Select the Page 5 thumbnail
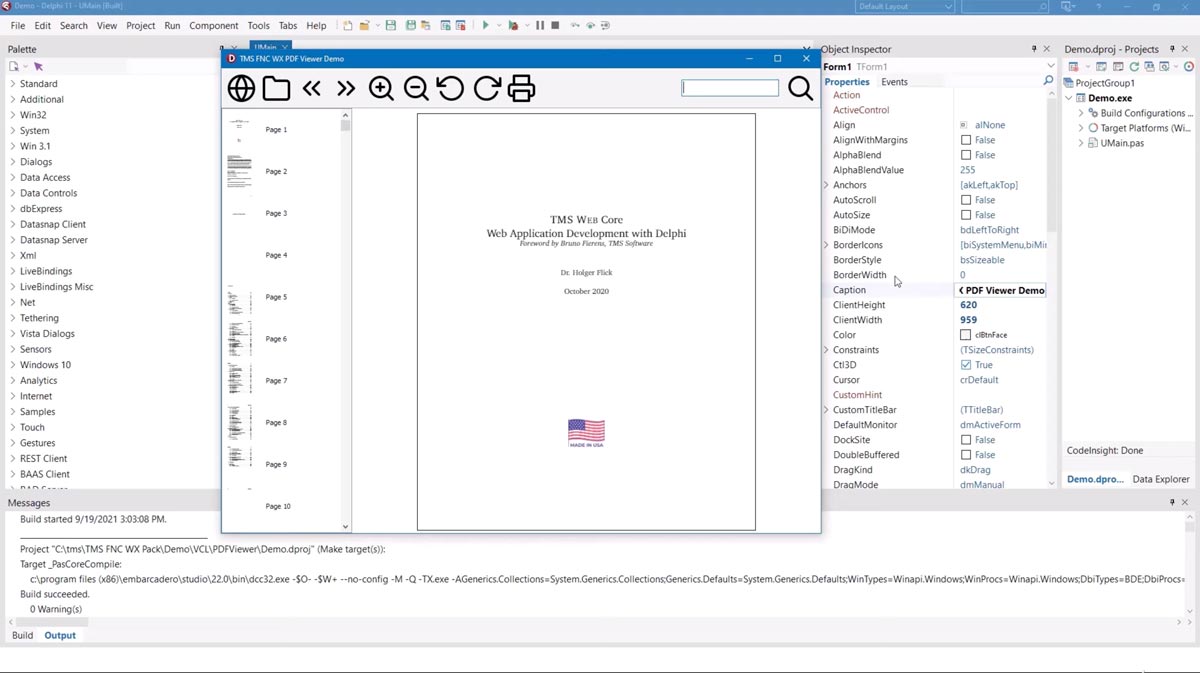1200x673 pixels. (x=240, y=297)
